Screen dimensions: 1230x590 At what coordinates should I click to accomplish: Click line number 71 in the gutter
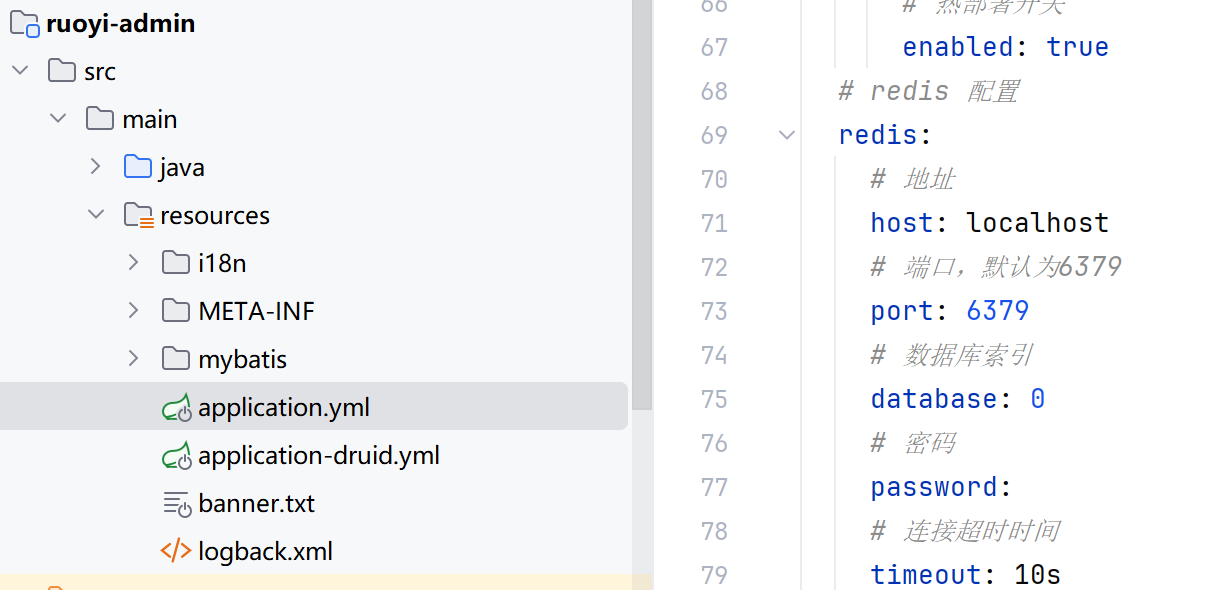(x=714, y=223)
